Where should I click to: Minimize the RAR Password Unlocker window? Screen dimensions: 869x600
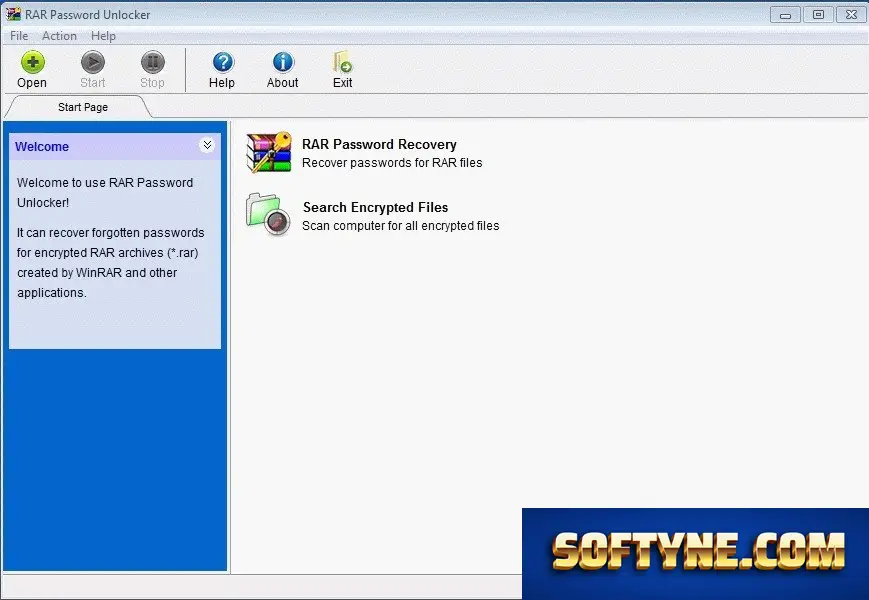pyautogui.click(x=785, y=15)
